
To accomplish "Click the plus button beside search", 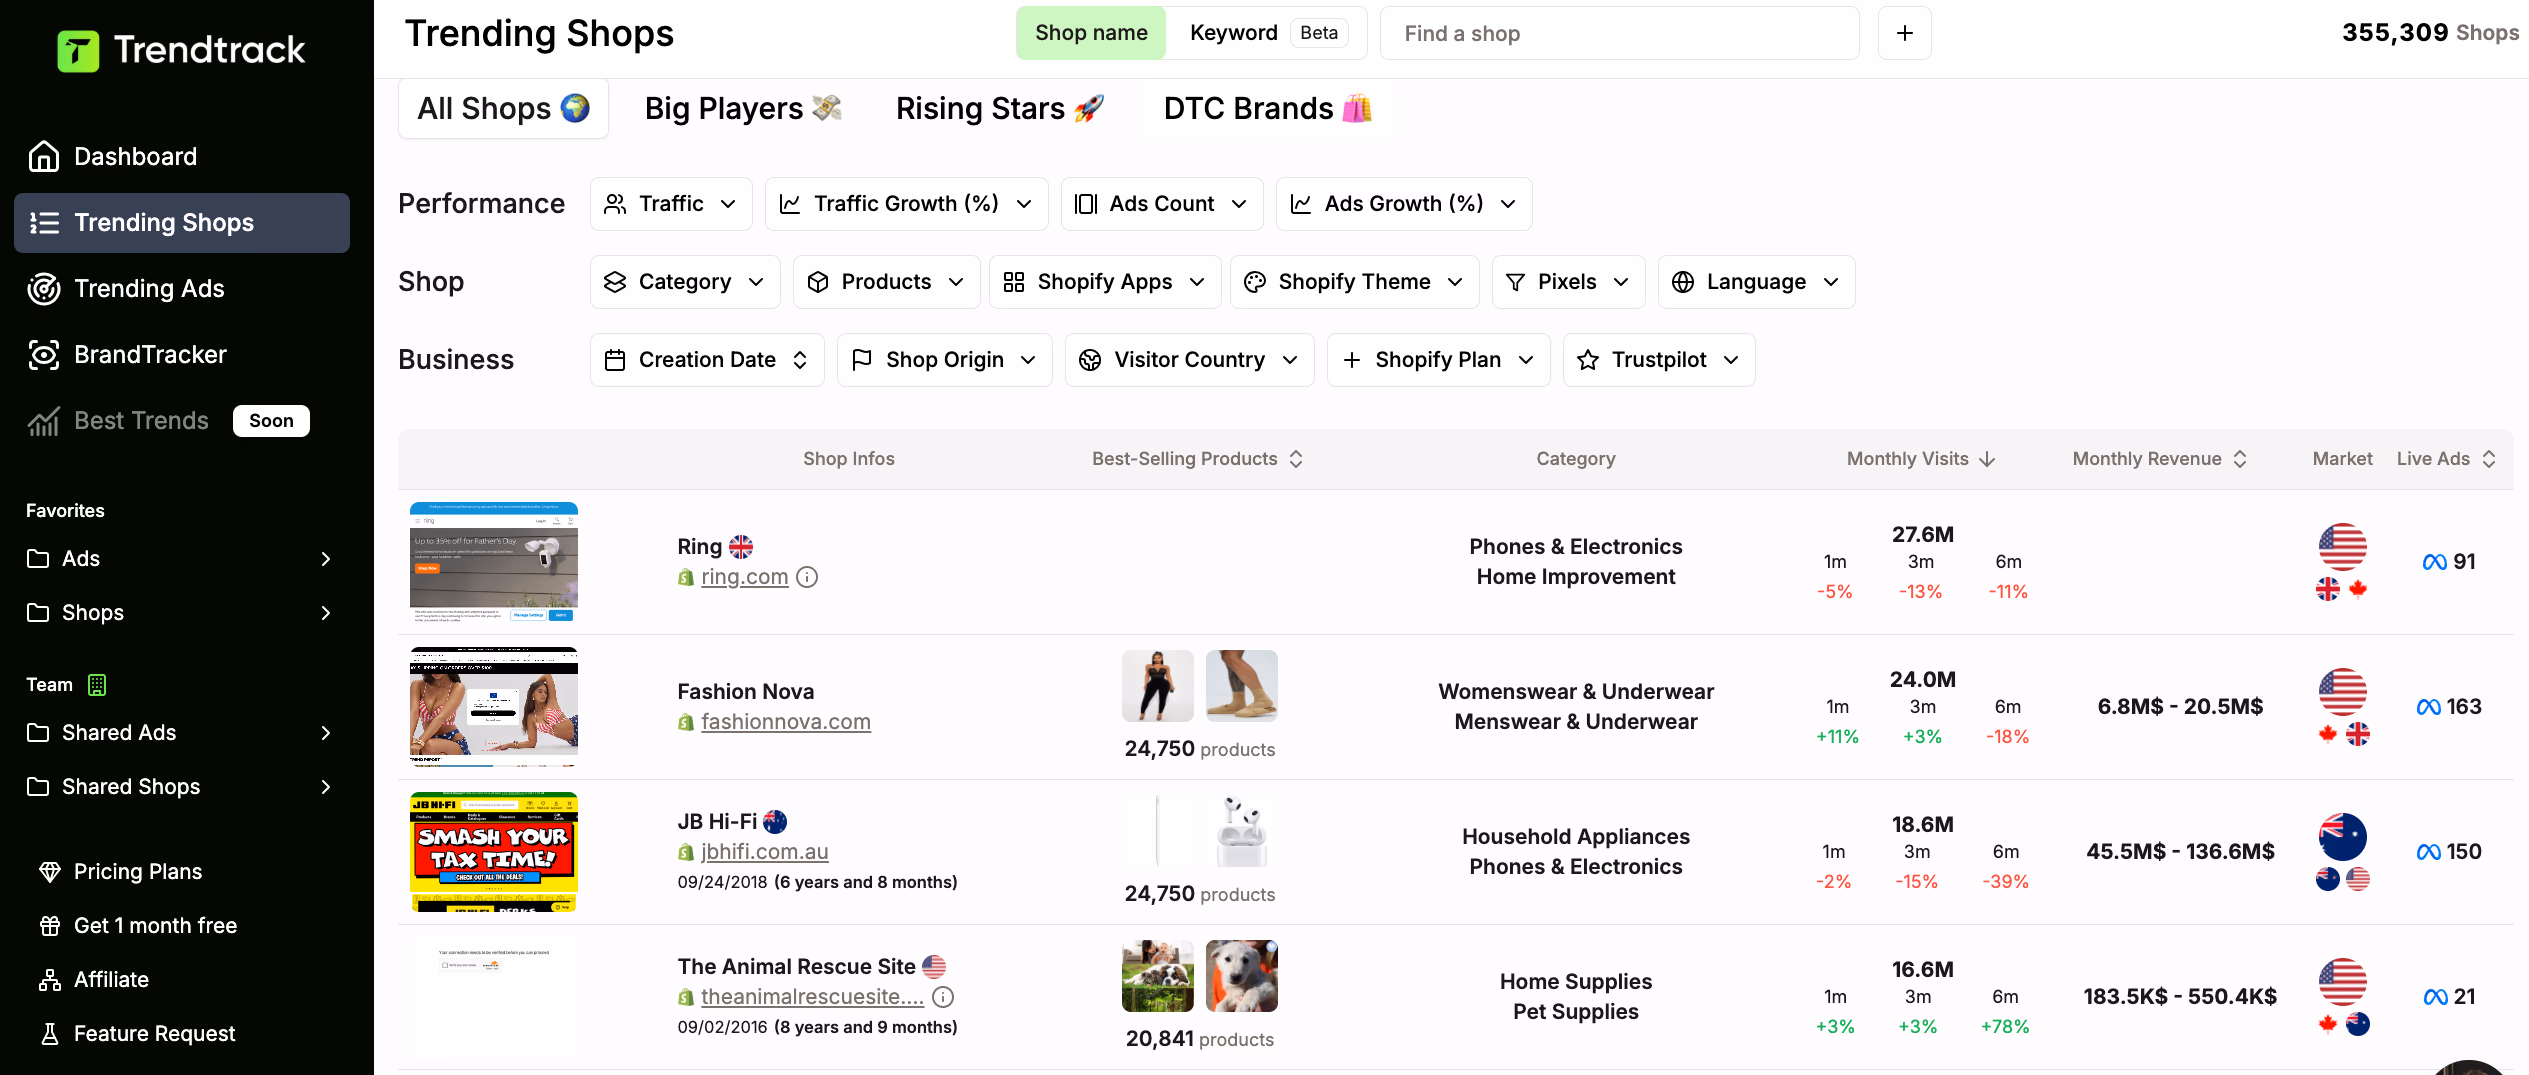I will (x=1905, y=33).
